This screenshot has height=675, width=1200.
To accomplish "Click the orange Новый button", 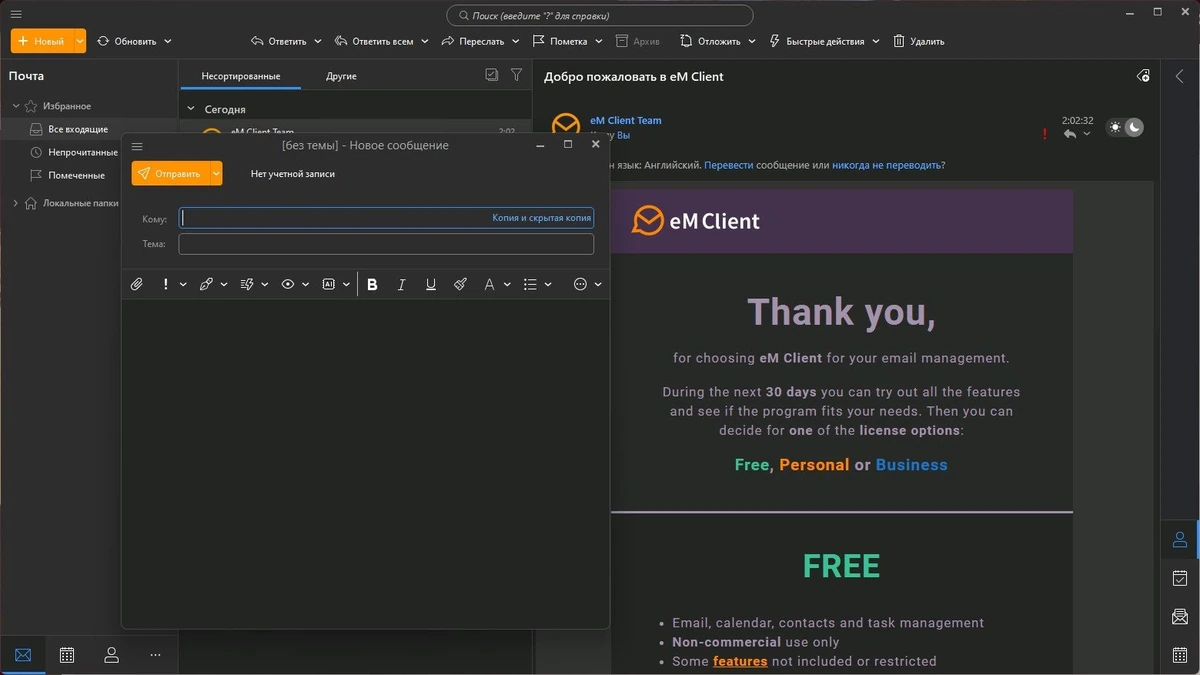I will (42, 41).
